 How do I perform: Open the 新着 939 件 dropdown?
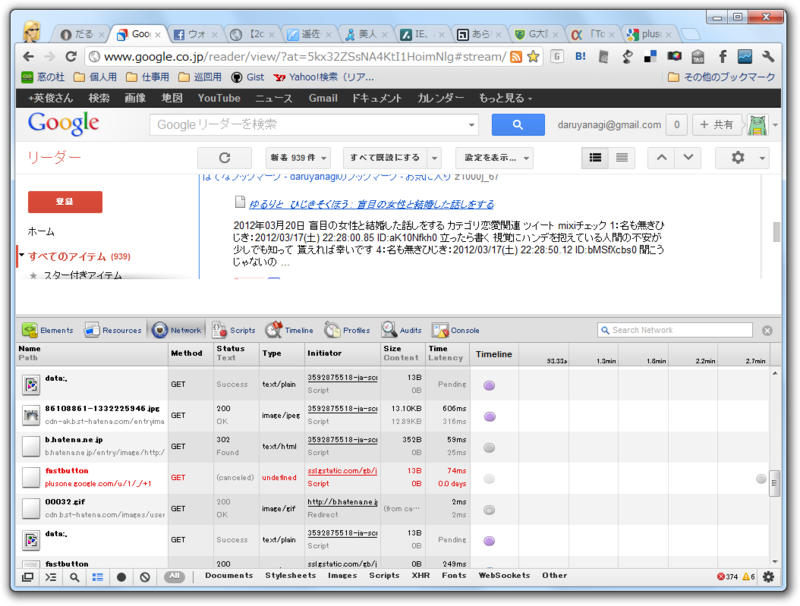pos(298,158)
